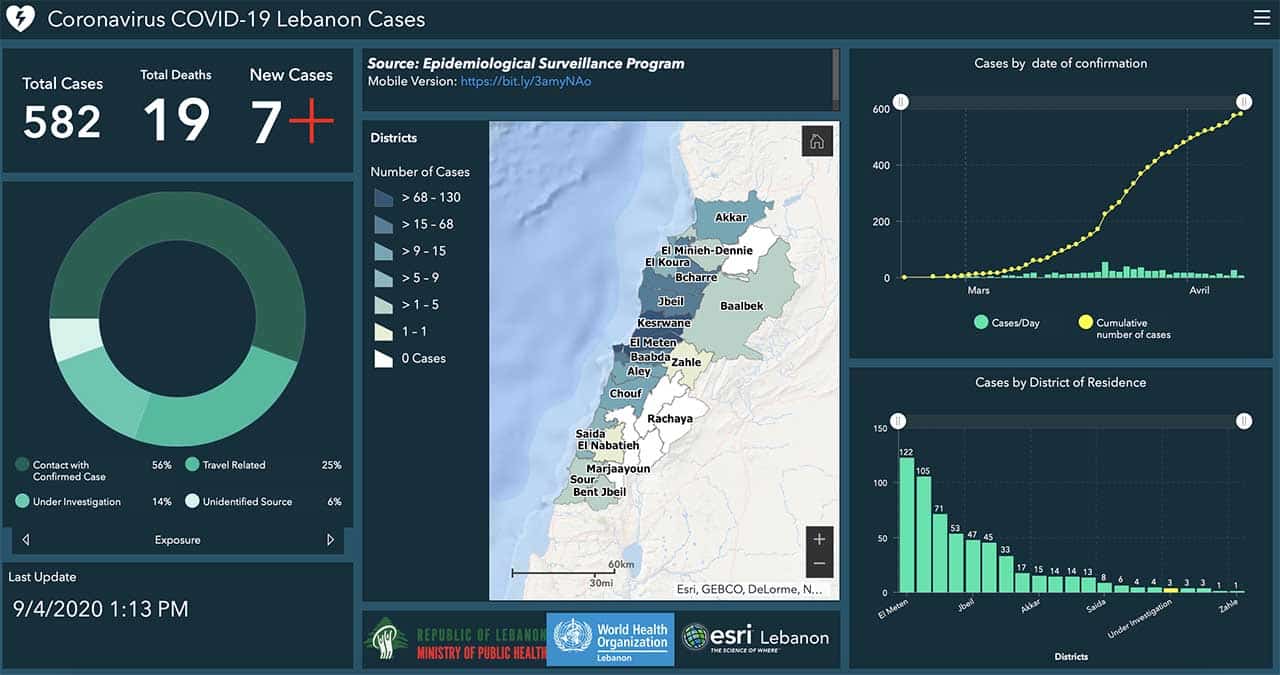Screen dimensions: 1280x675
Task: Zoom out on the map
Action: point(819,565)
